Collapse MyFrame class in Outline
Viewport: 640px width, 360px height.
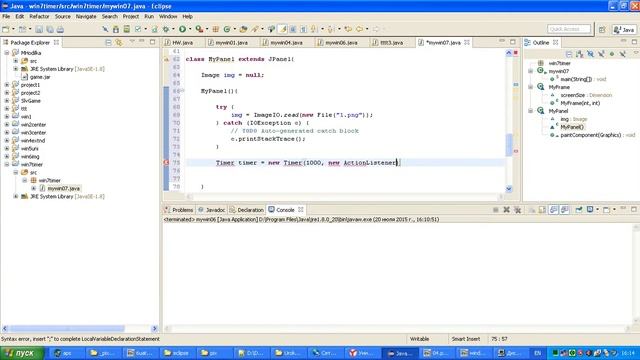pos(531,87)
